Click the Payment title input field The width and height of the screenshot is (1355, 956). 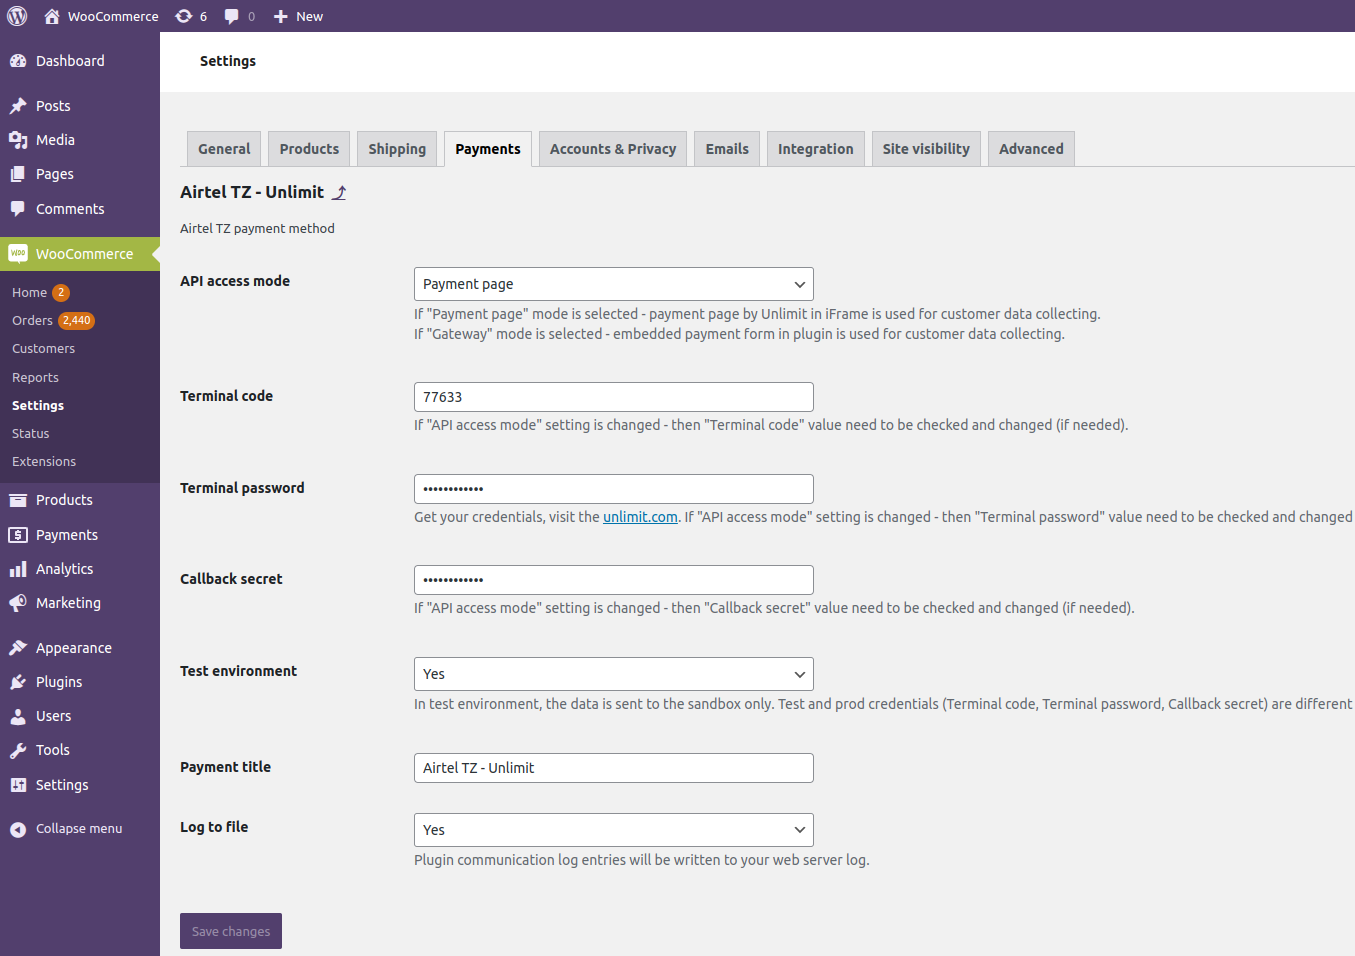614,768
